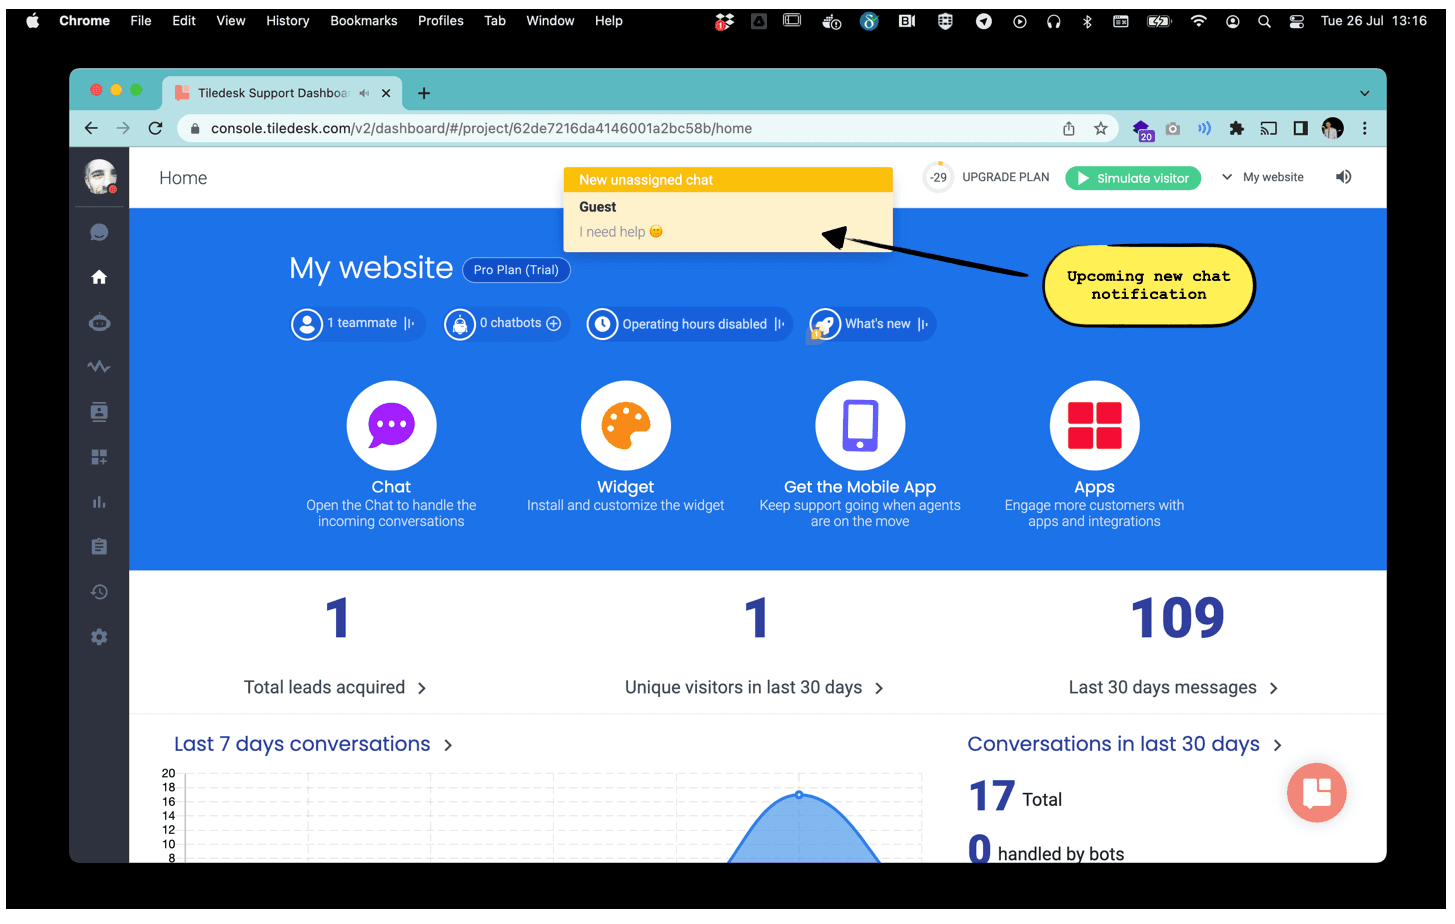Open the chat widget launcher bubble

tap(1316, 793)
